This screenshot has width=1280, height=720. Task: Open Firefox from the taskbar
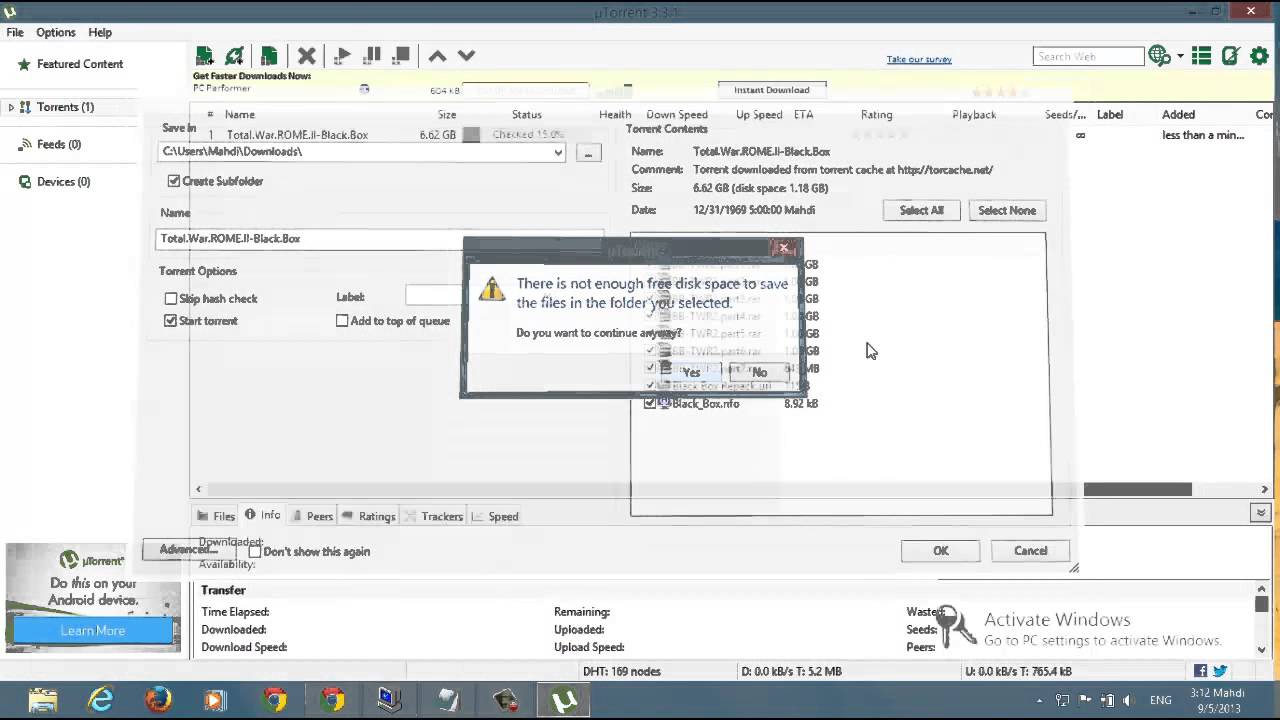(x=158, y=700)
